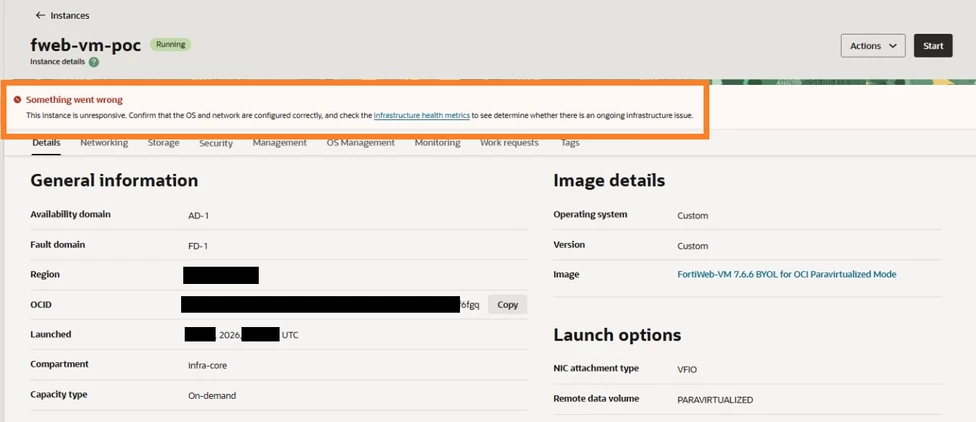Viewport: 976px width, 422px height.
Task: Open the Actions dropdown menu
Action: (873, 45)
